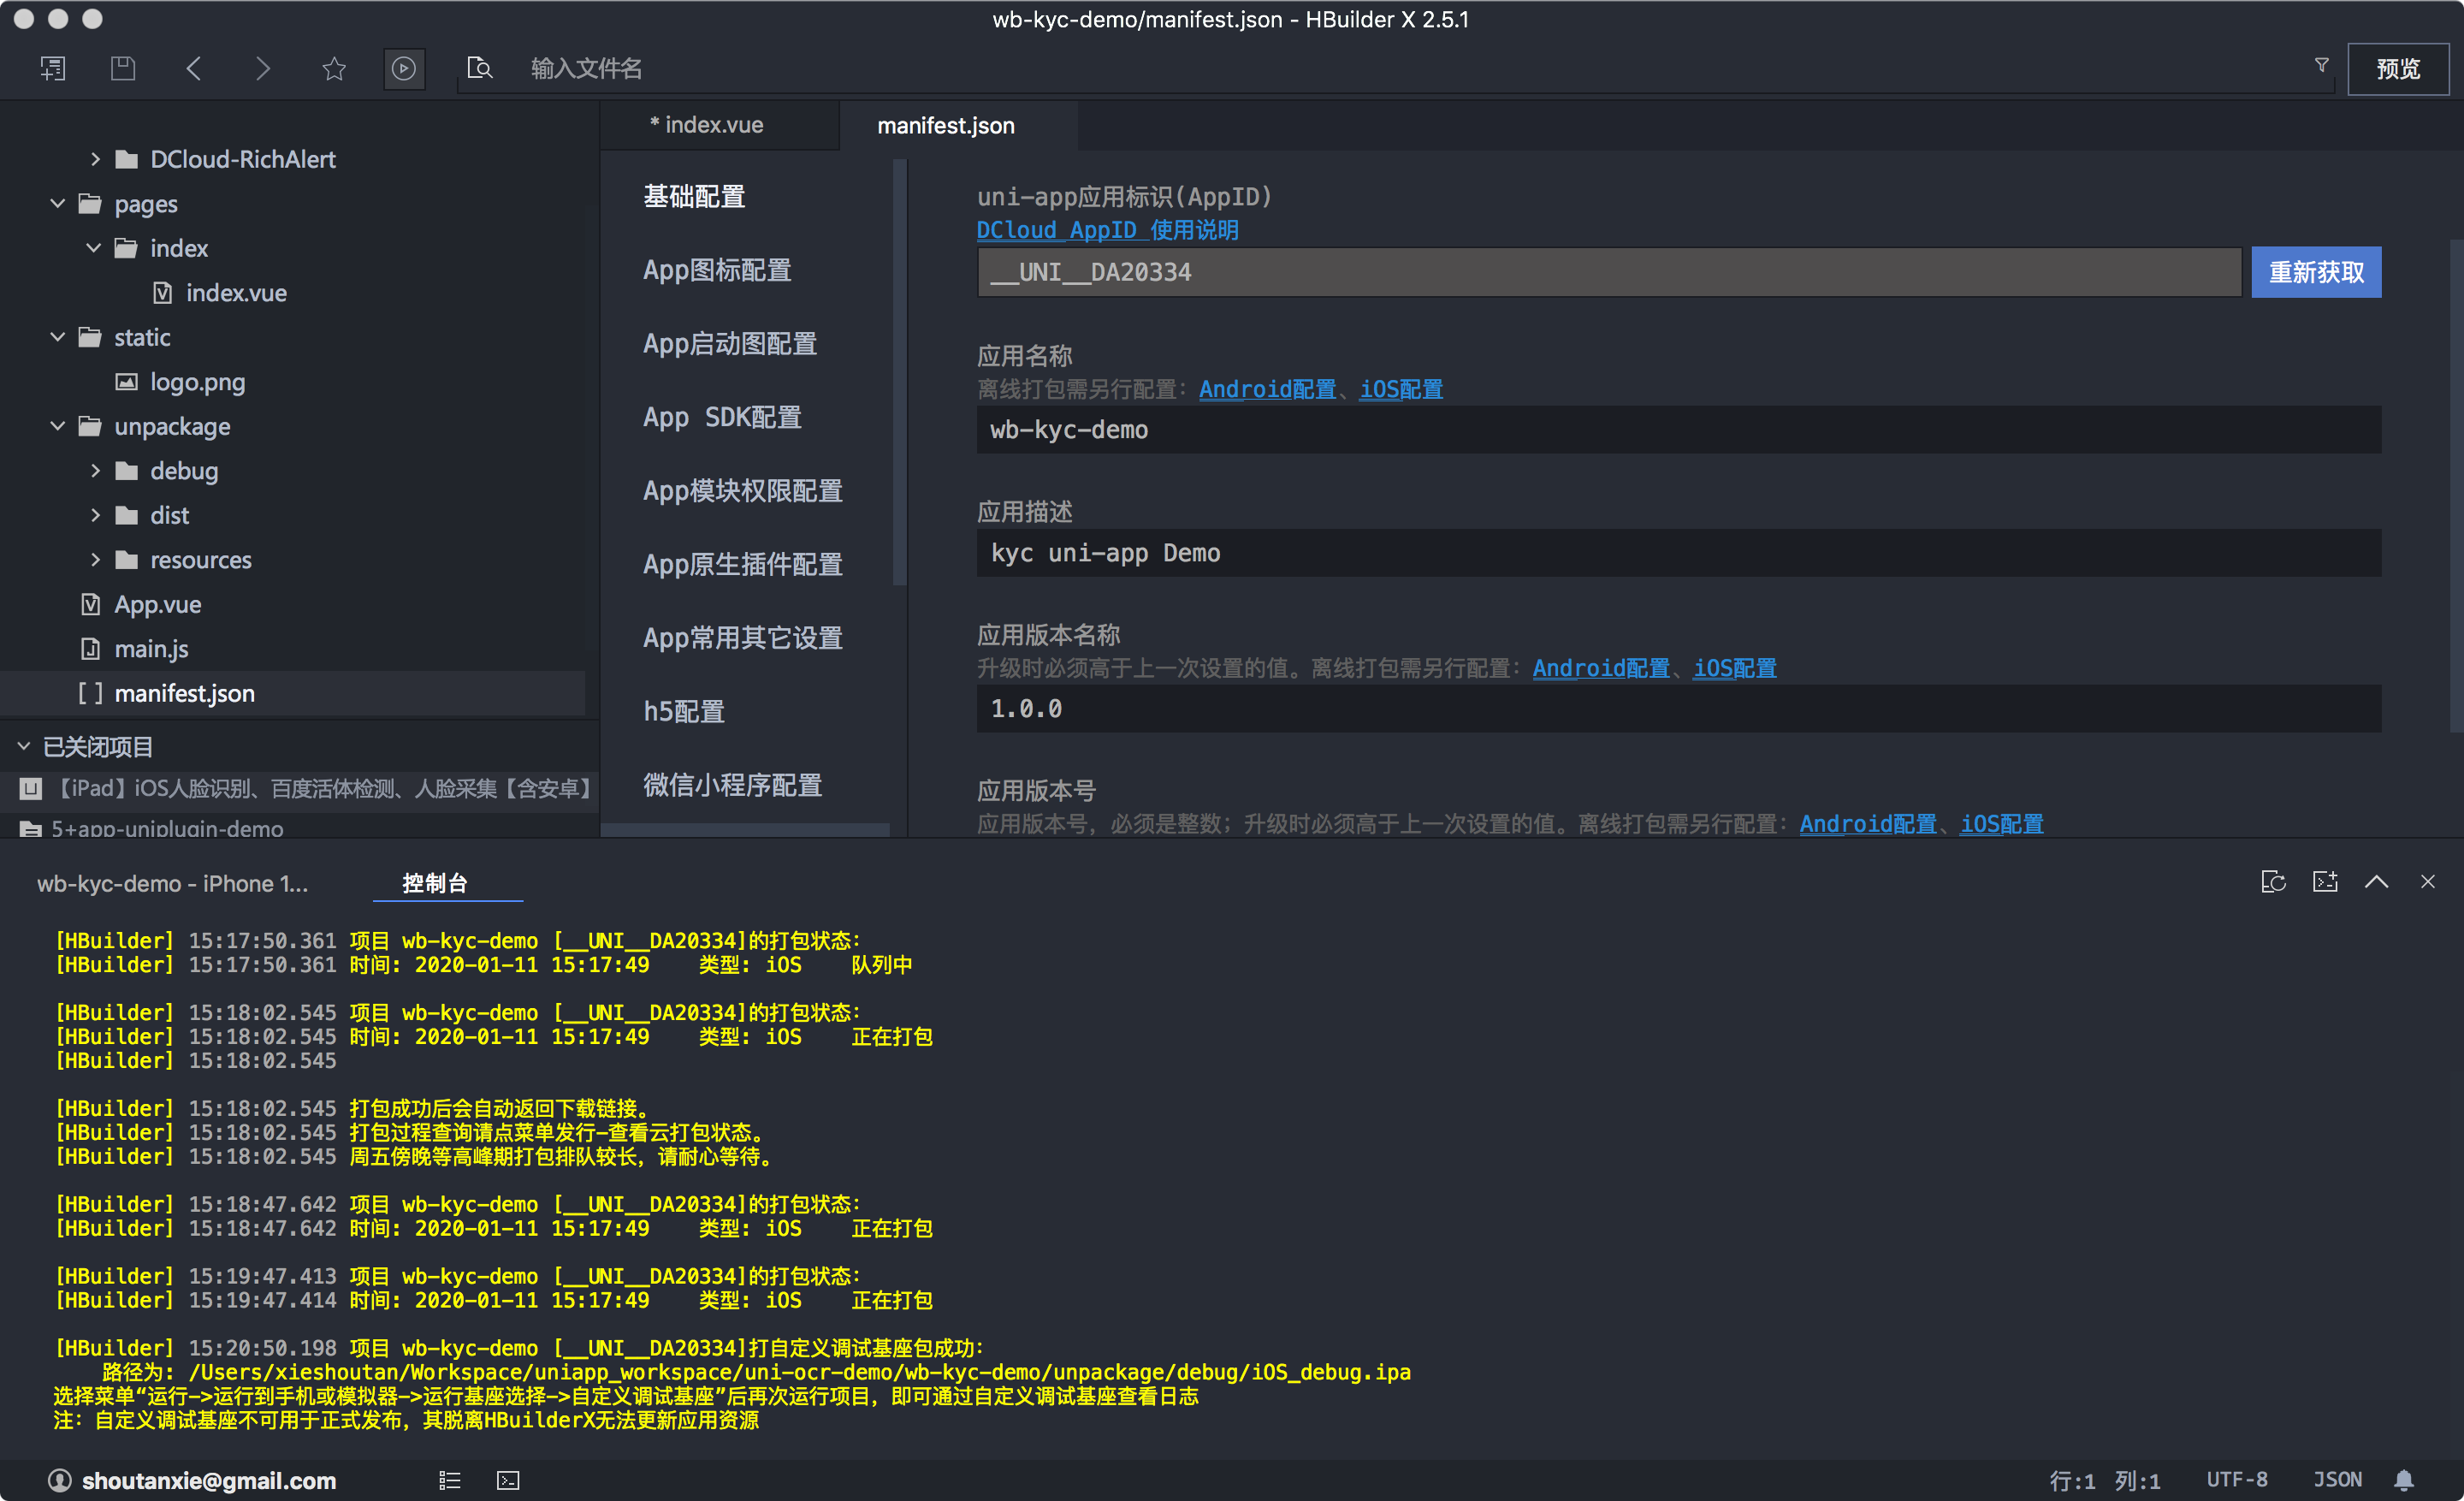Screen dimensions: 2464x1501
Task: Open App启动图配置 section
Action: tap(730, 344)
